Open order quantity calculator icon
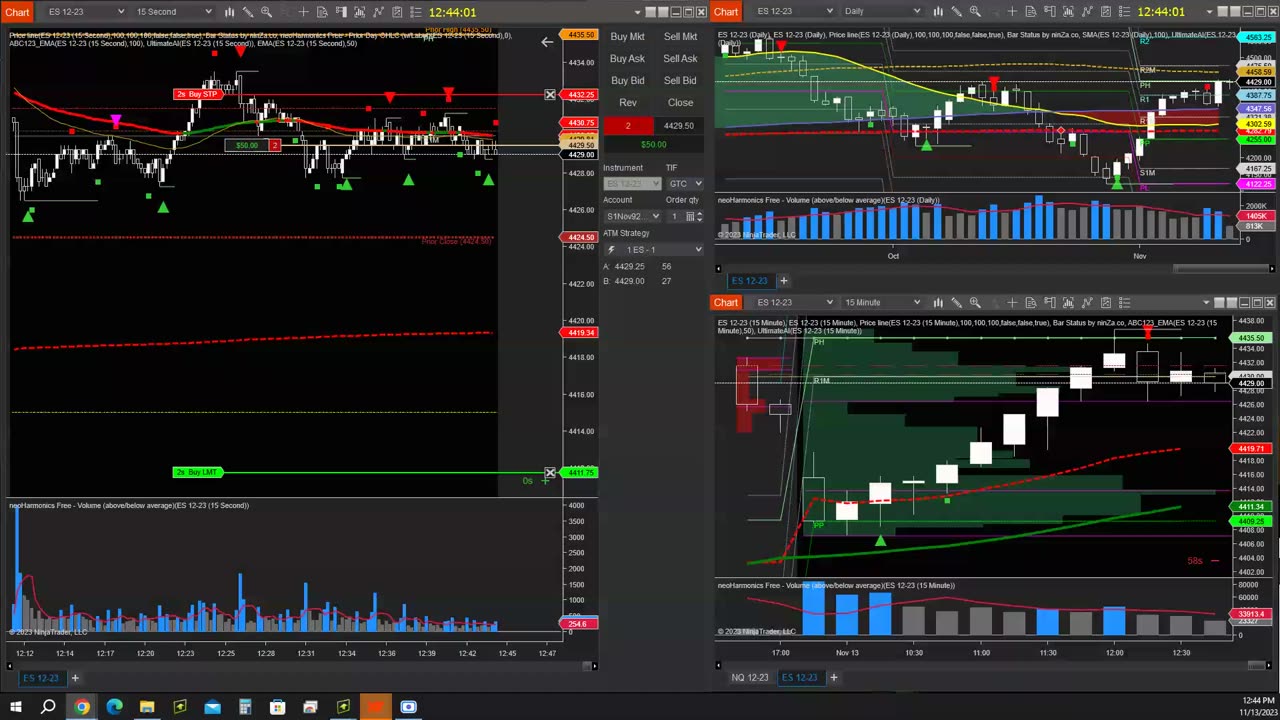1280x720 pixels. 690,216
